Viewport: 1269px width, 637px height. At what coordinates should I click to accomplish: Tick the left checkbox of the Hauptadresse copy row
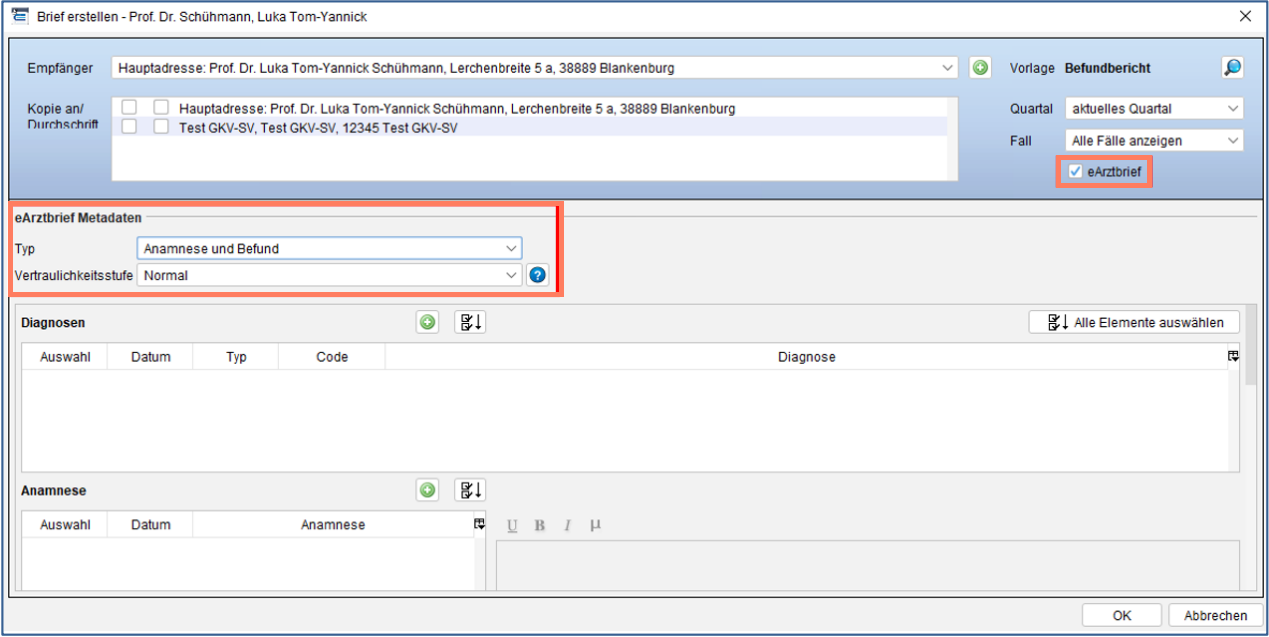(x=129, y=108)
